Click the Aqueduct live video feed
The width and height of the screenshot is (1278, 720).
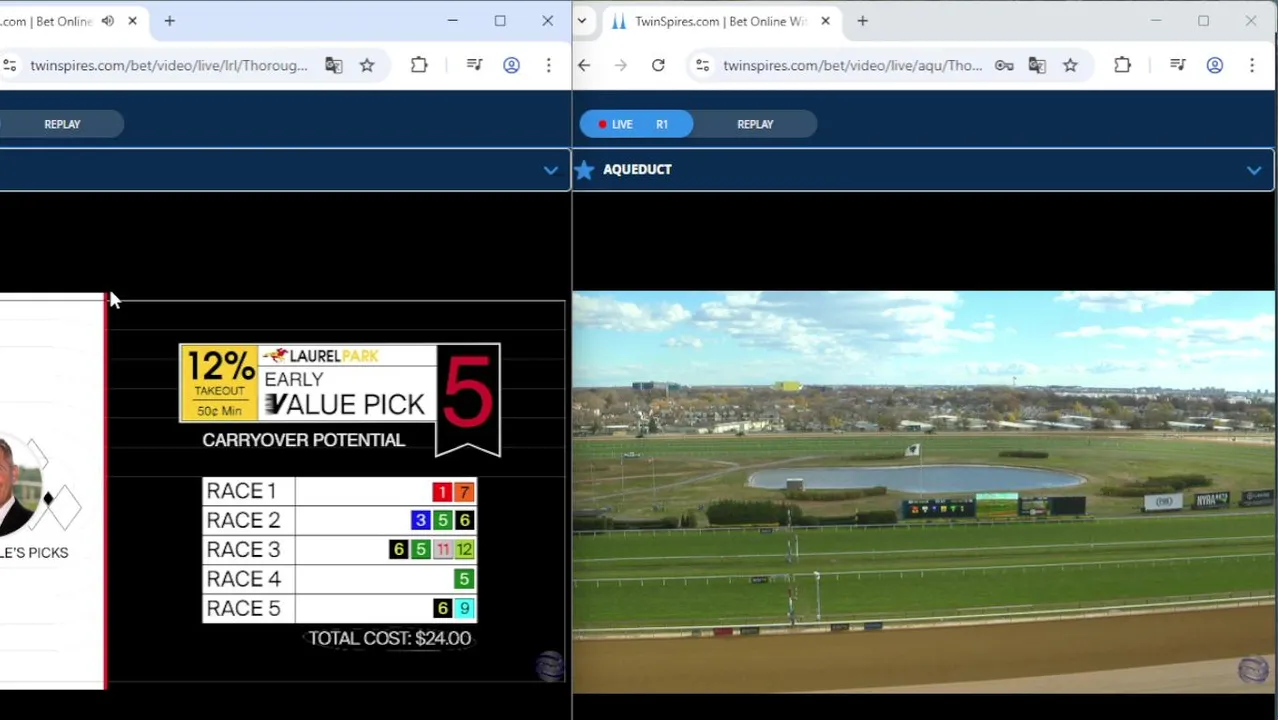pos(924,491)
